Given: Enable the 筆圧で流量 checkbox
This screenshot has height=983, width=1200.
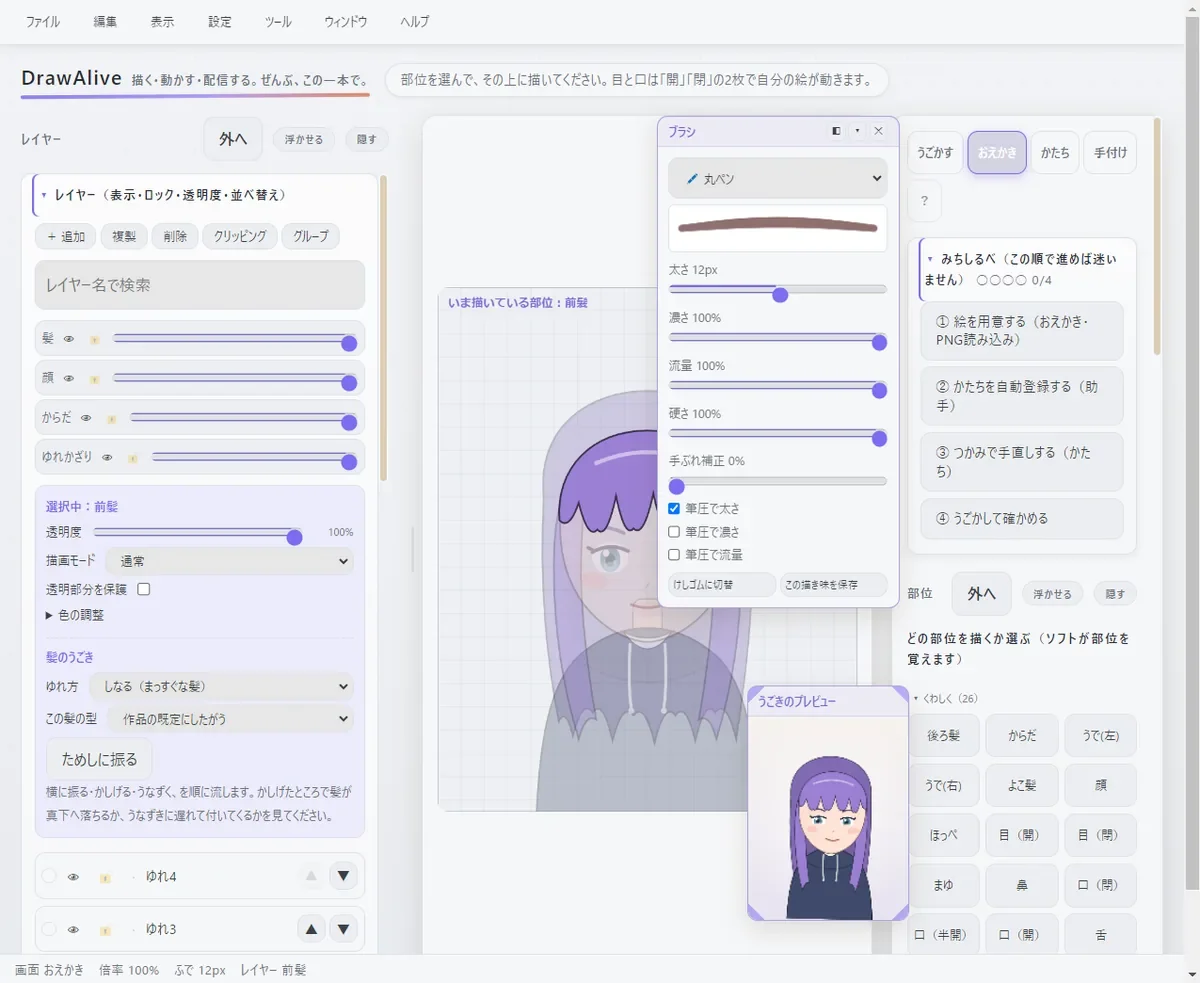Looking at the screenshot, I should tap(674, 554).
